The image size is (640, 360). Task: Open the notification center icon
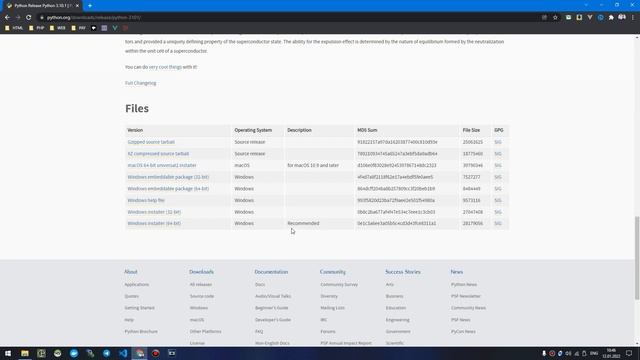point(629,353)
